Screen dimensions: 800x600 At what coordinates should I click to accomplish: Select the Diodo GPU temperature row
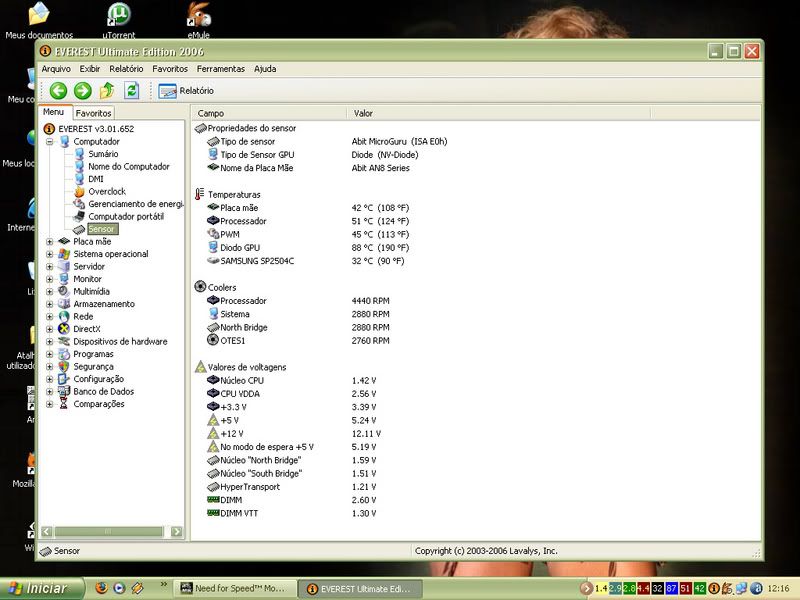point(306,247)
